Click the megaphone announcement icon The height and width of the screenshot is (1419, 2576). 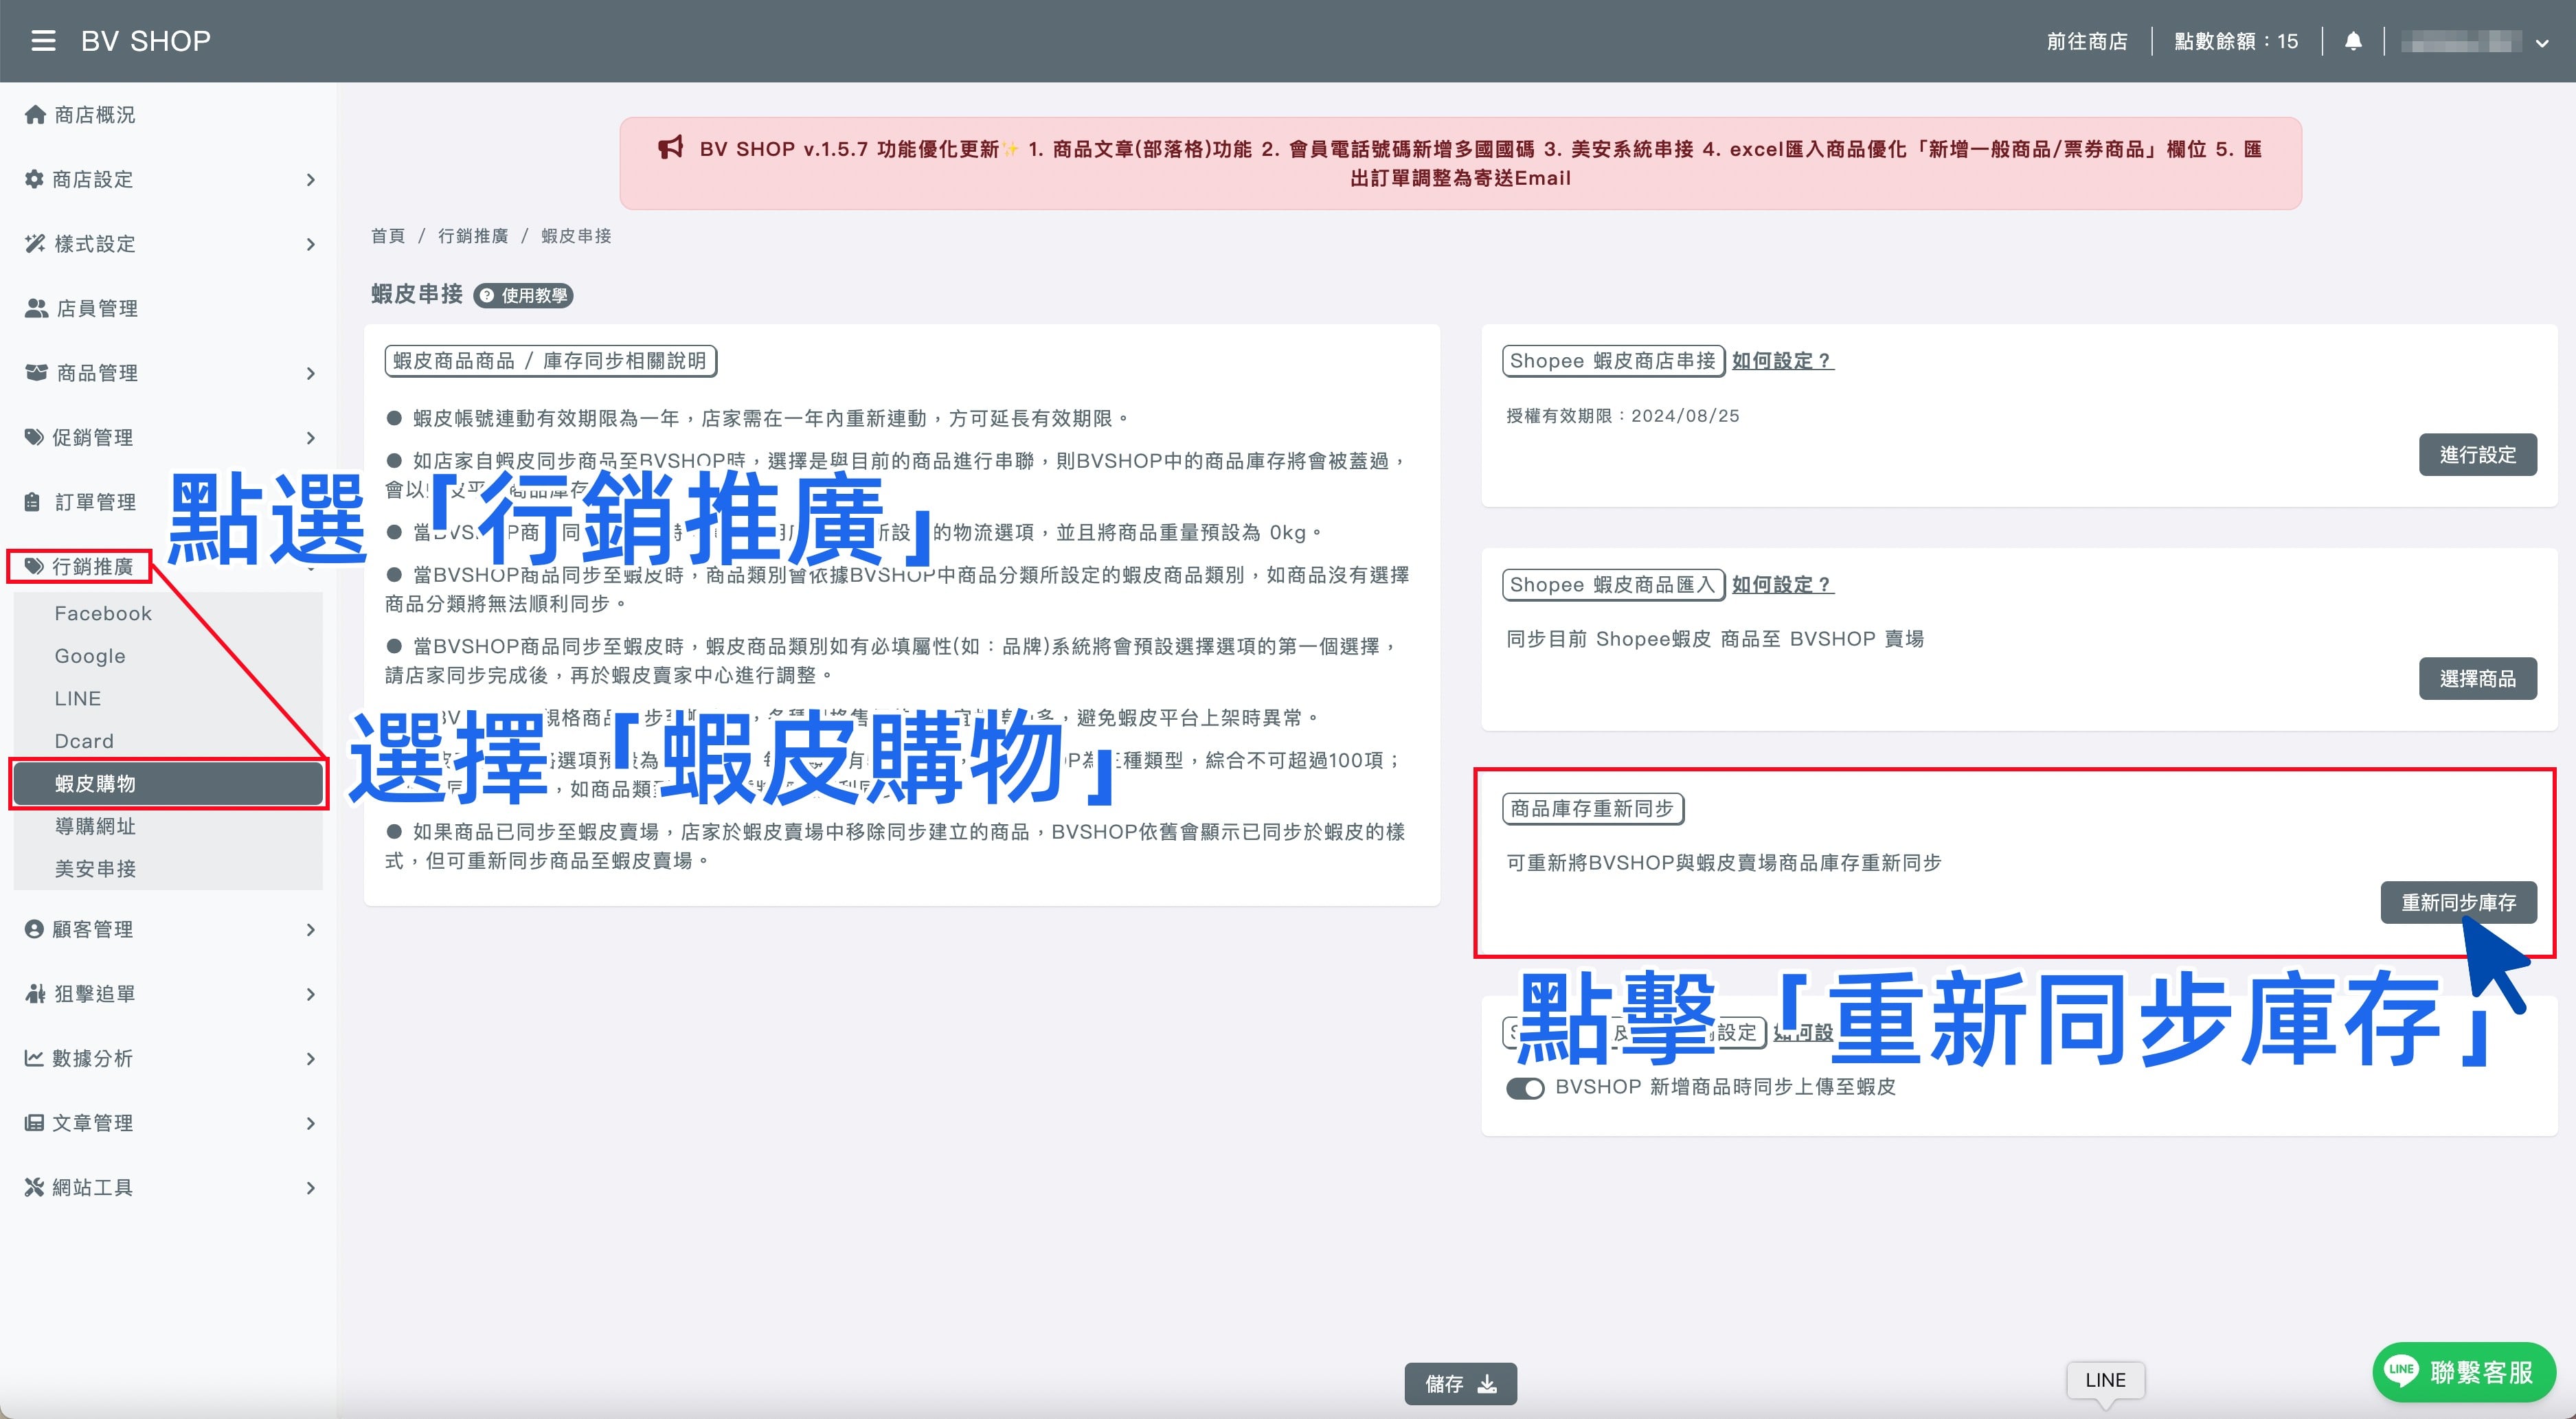click(670, 148)
